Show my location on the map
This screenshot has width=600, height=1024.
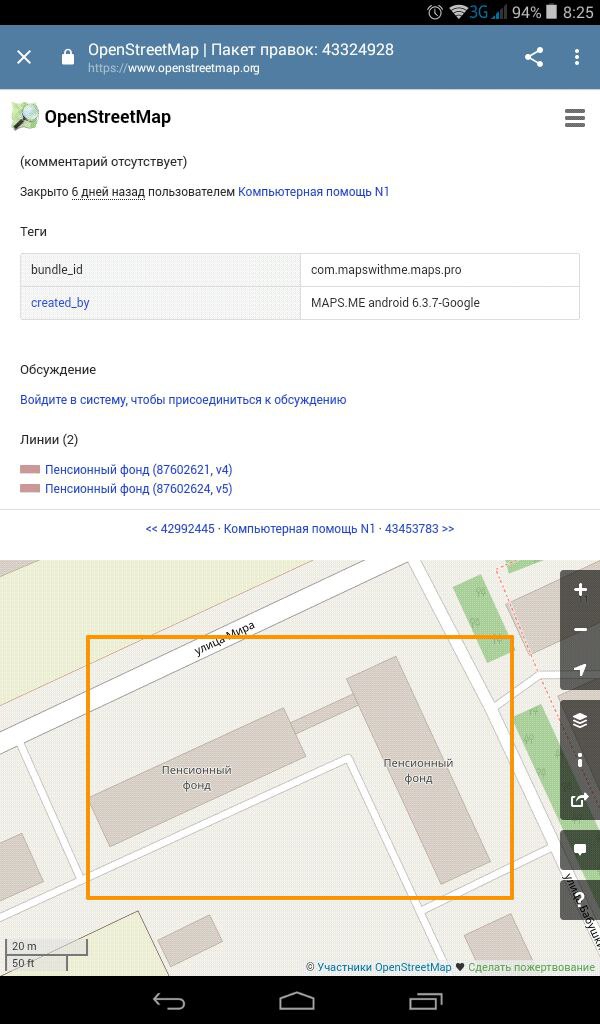tap(580, 669)
